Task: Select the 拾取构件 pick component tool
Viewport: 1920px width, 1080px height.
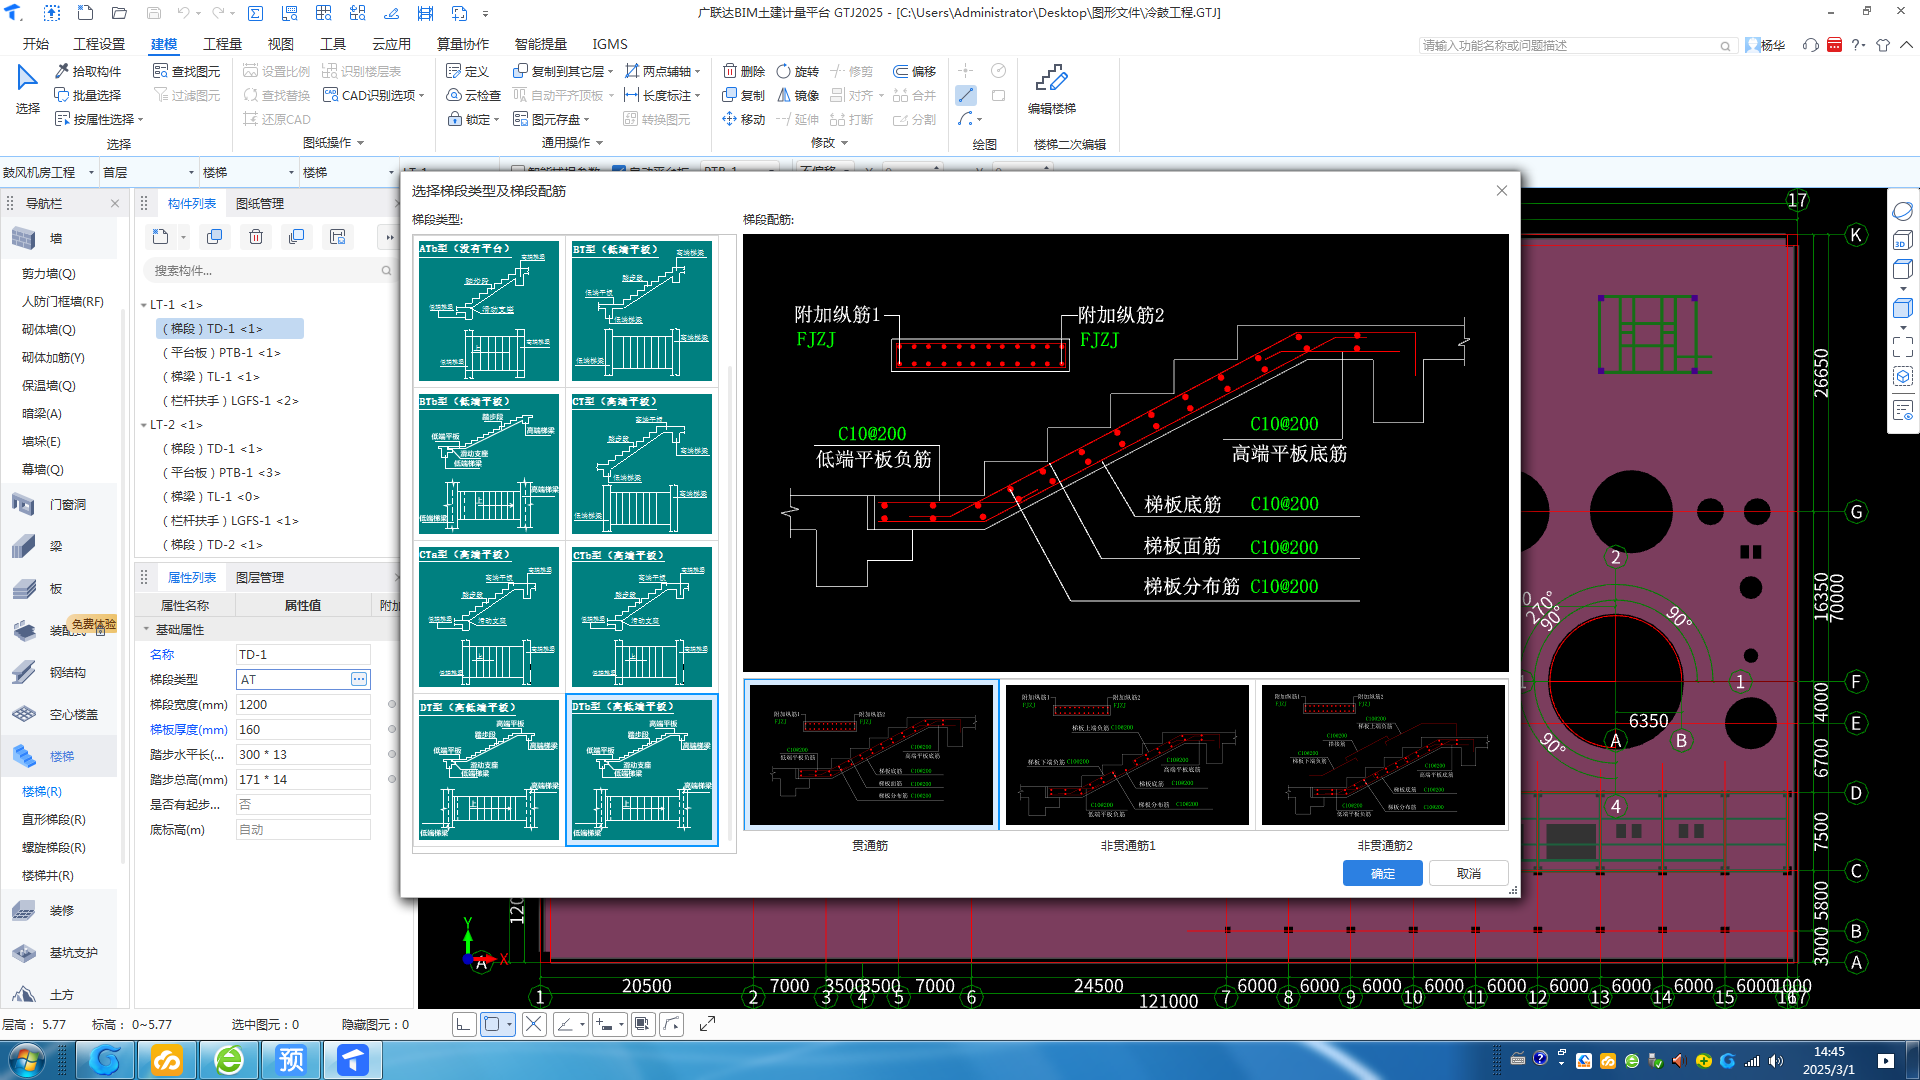Action: (88, 71)
